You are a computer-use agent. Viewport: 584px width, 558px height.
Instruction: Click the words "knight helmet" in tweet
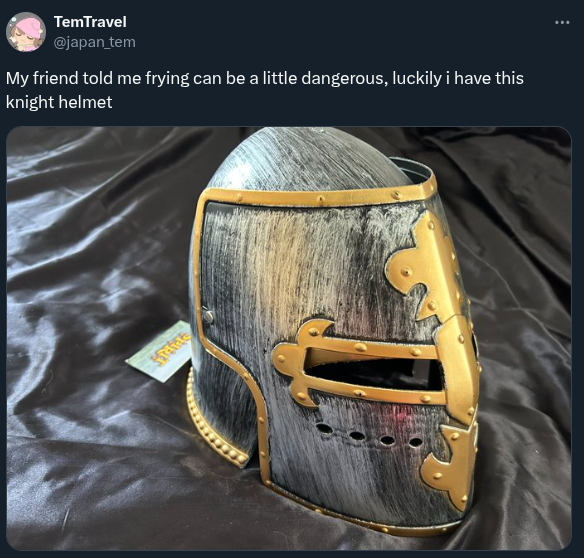coord(59,102)
